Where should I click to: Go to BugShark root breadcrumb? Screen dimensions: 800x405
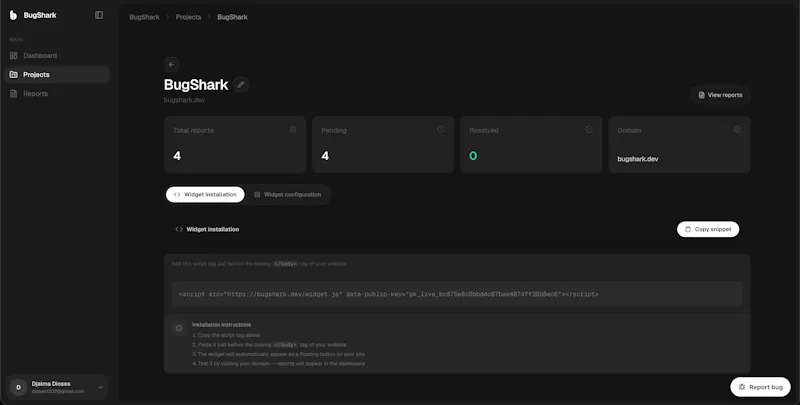coord(144,17)
